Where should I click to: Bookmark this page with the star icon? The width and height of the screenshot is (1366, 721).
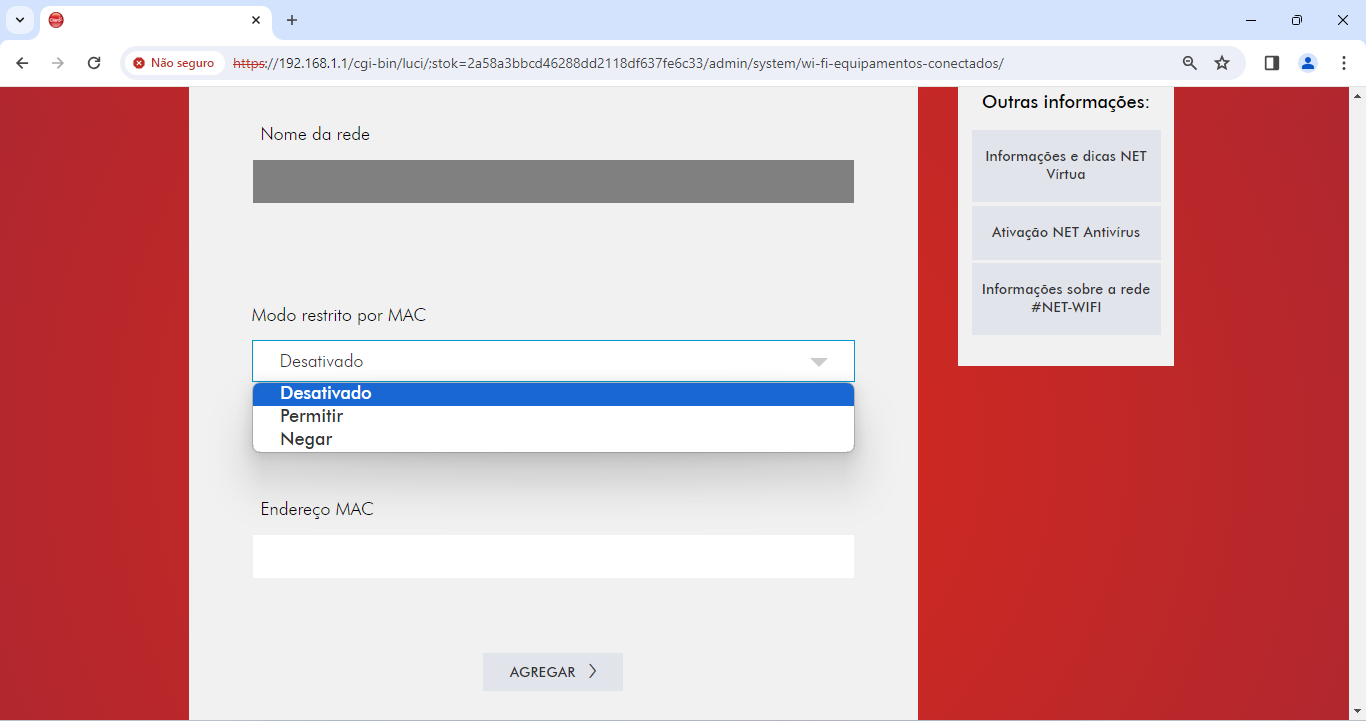click(1222, 63)
